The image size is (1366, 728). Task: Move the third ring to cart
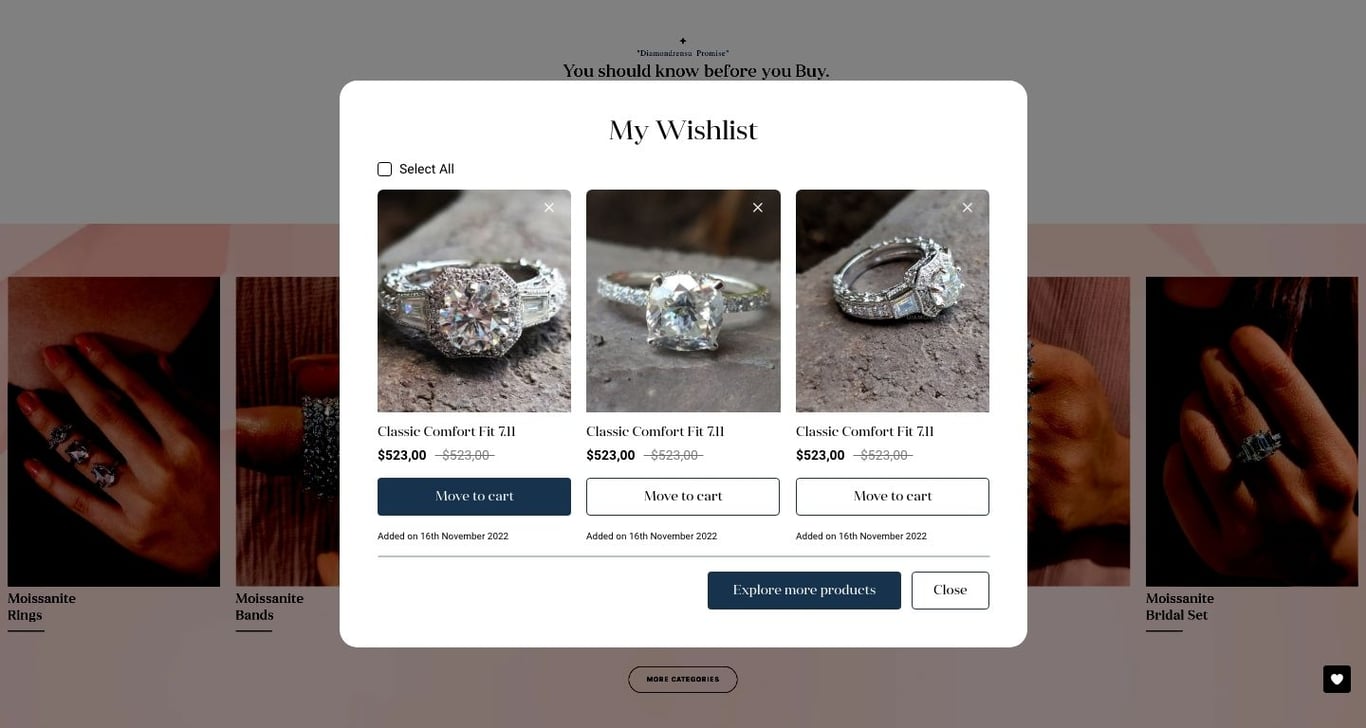point(892,497)
